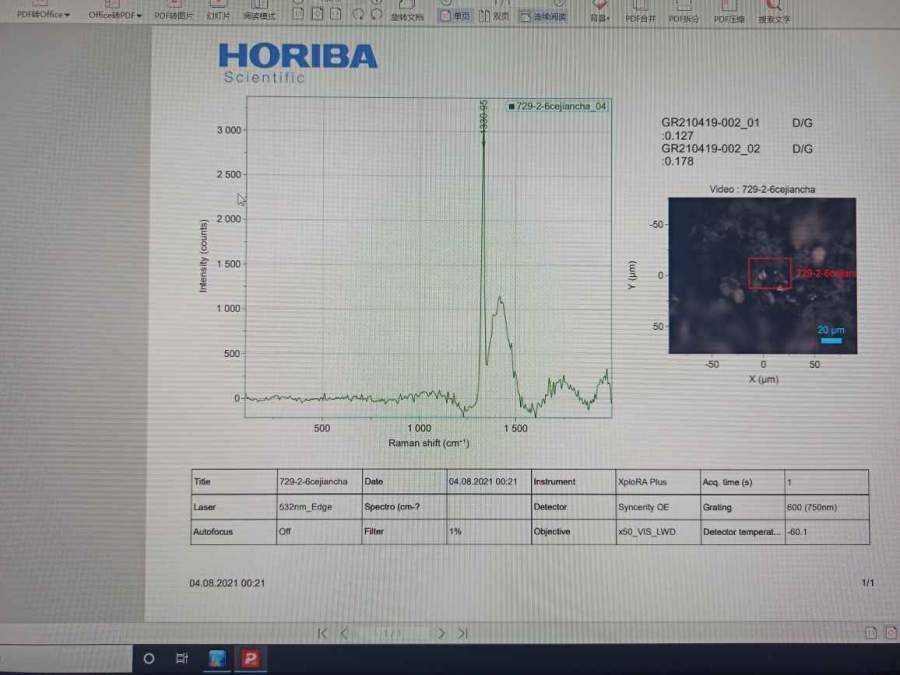Click the red WPS PDF taskbar icon
The image size is (900, 675).
[x=250, y=658]
